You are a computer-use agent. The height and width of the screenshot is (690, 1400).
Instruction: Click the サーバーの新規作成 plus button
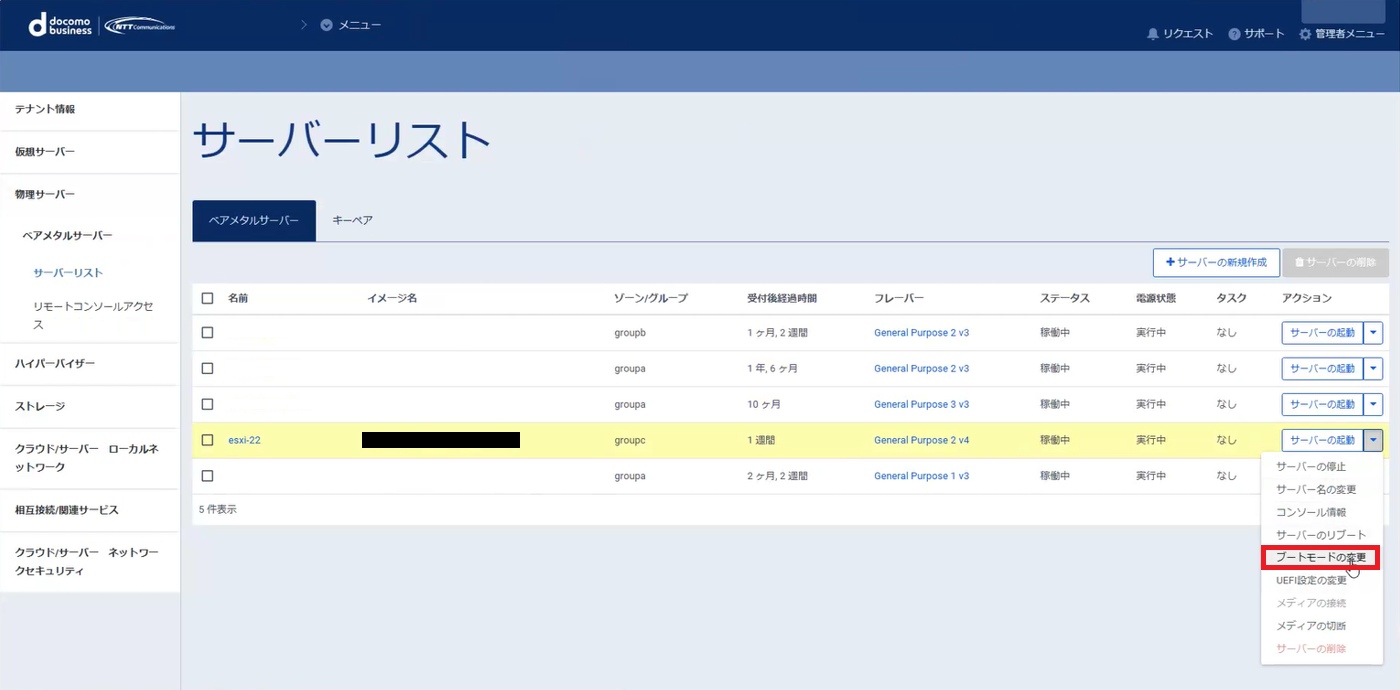1216,262
